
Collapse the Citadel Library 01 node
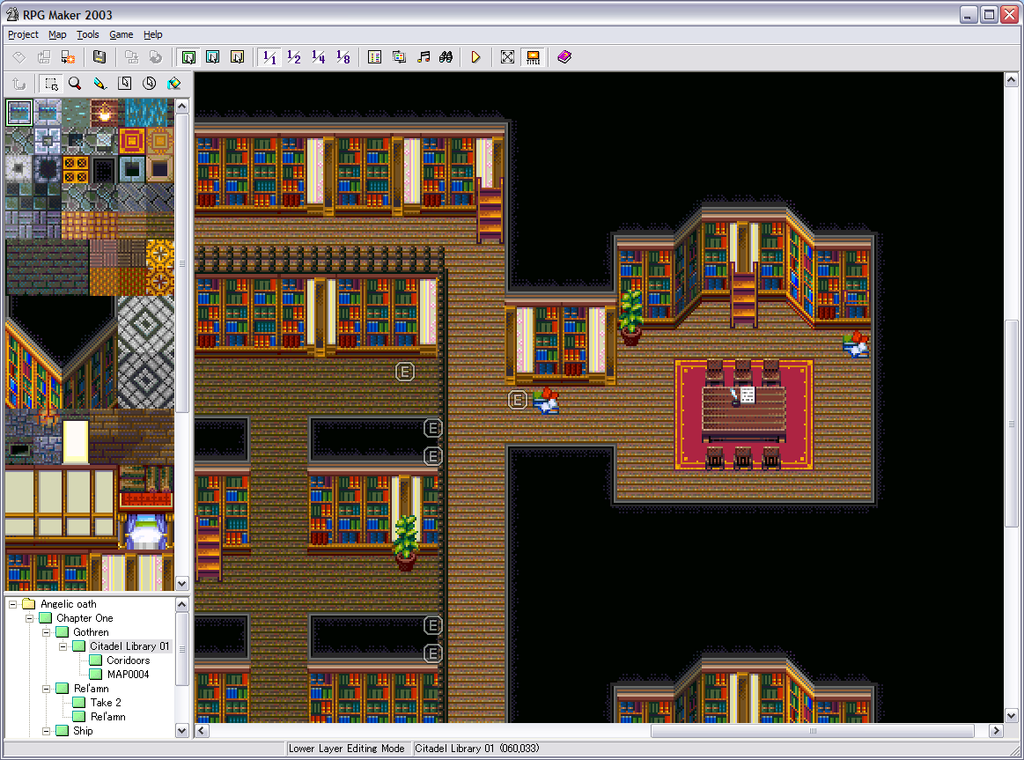(x=63, y=646)
